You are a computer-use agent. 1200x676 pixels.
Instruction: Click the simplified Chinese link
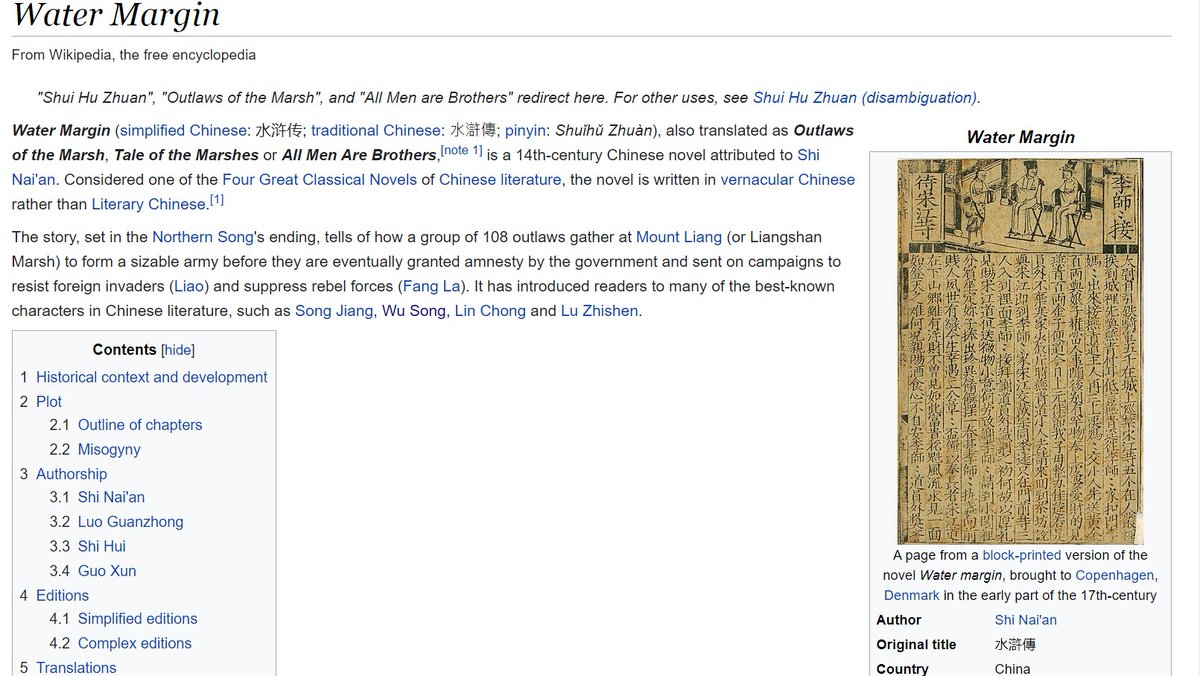(x=183, y=130)
